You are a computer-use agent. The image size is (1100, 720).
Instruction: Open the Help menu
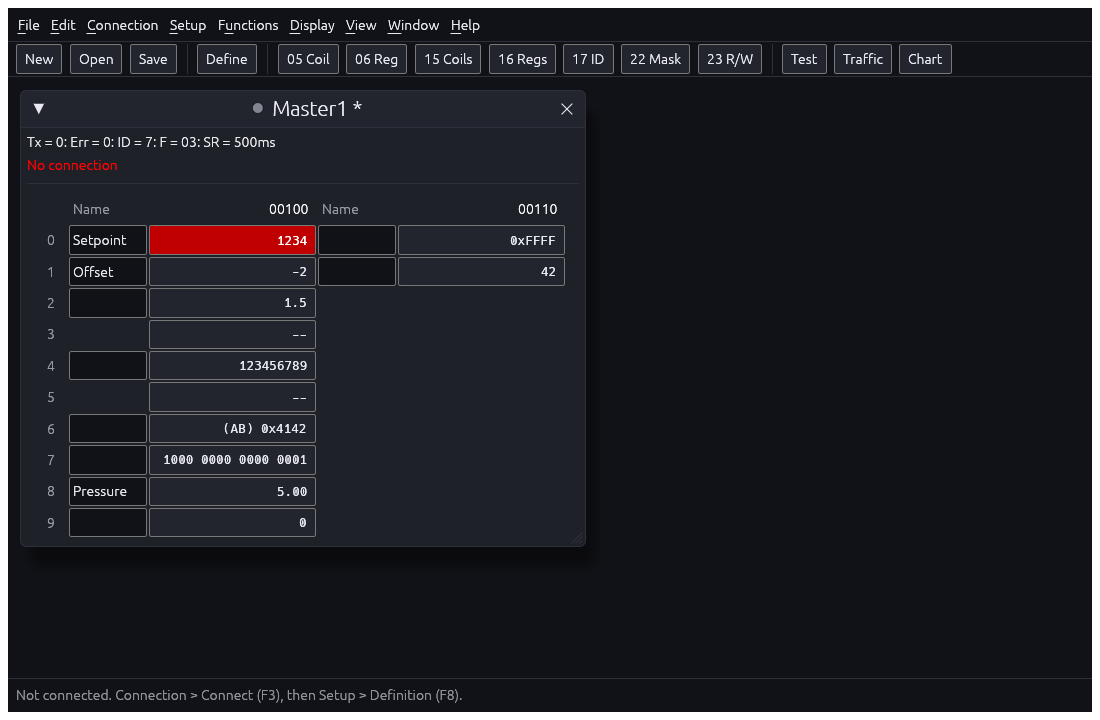coord(465,25)
